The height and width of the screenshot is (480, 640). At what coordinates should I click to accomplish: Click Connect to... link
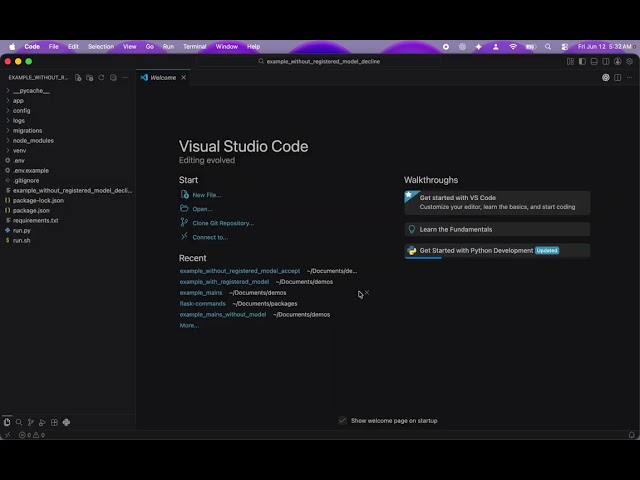click(210, 237)
